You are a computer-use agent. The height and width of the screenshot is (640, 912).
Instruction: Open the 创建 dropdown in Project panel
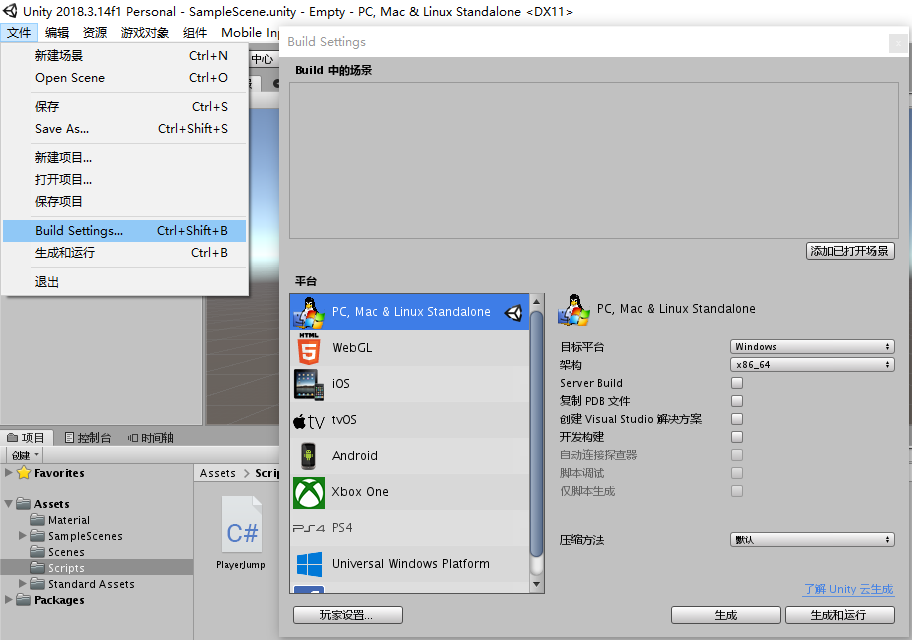(24, 455)
